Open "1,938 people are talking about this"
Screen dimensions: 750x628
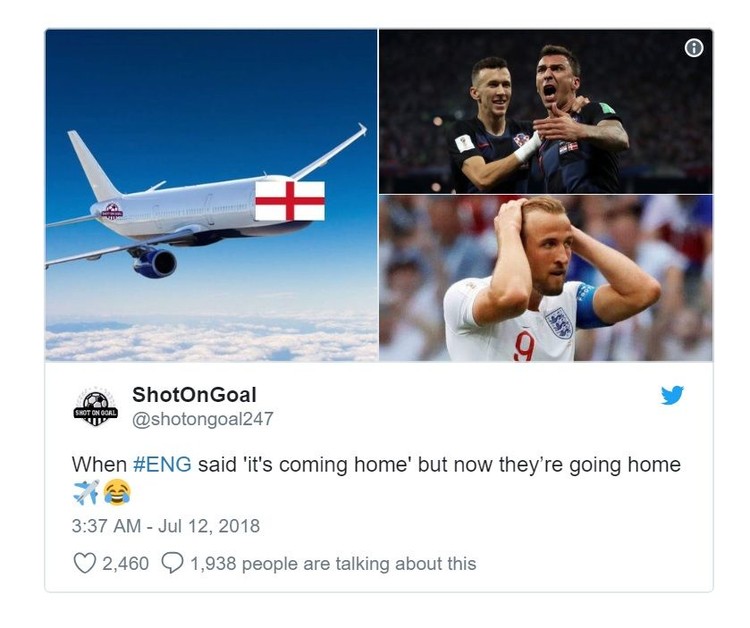[333, 563]
